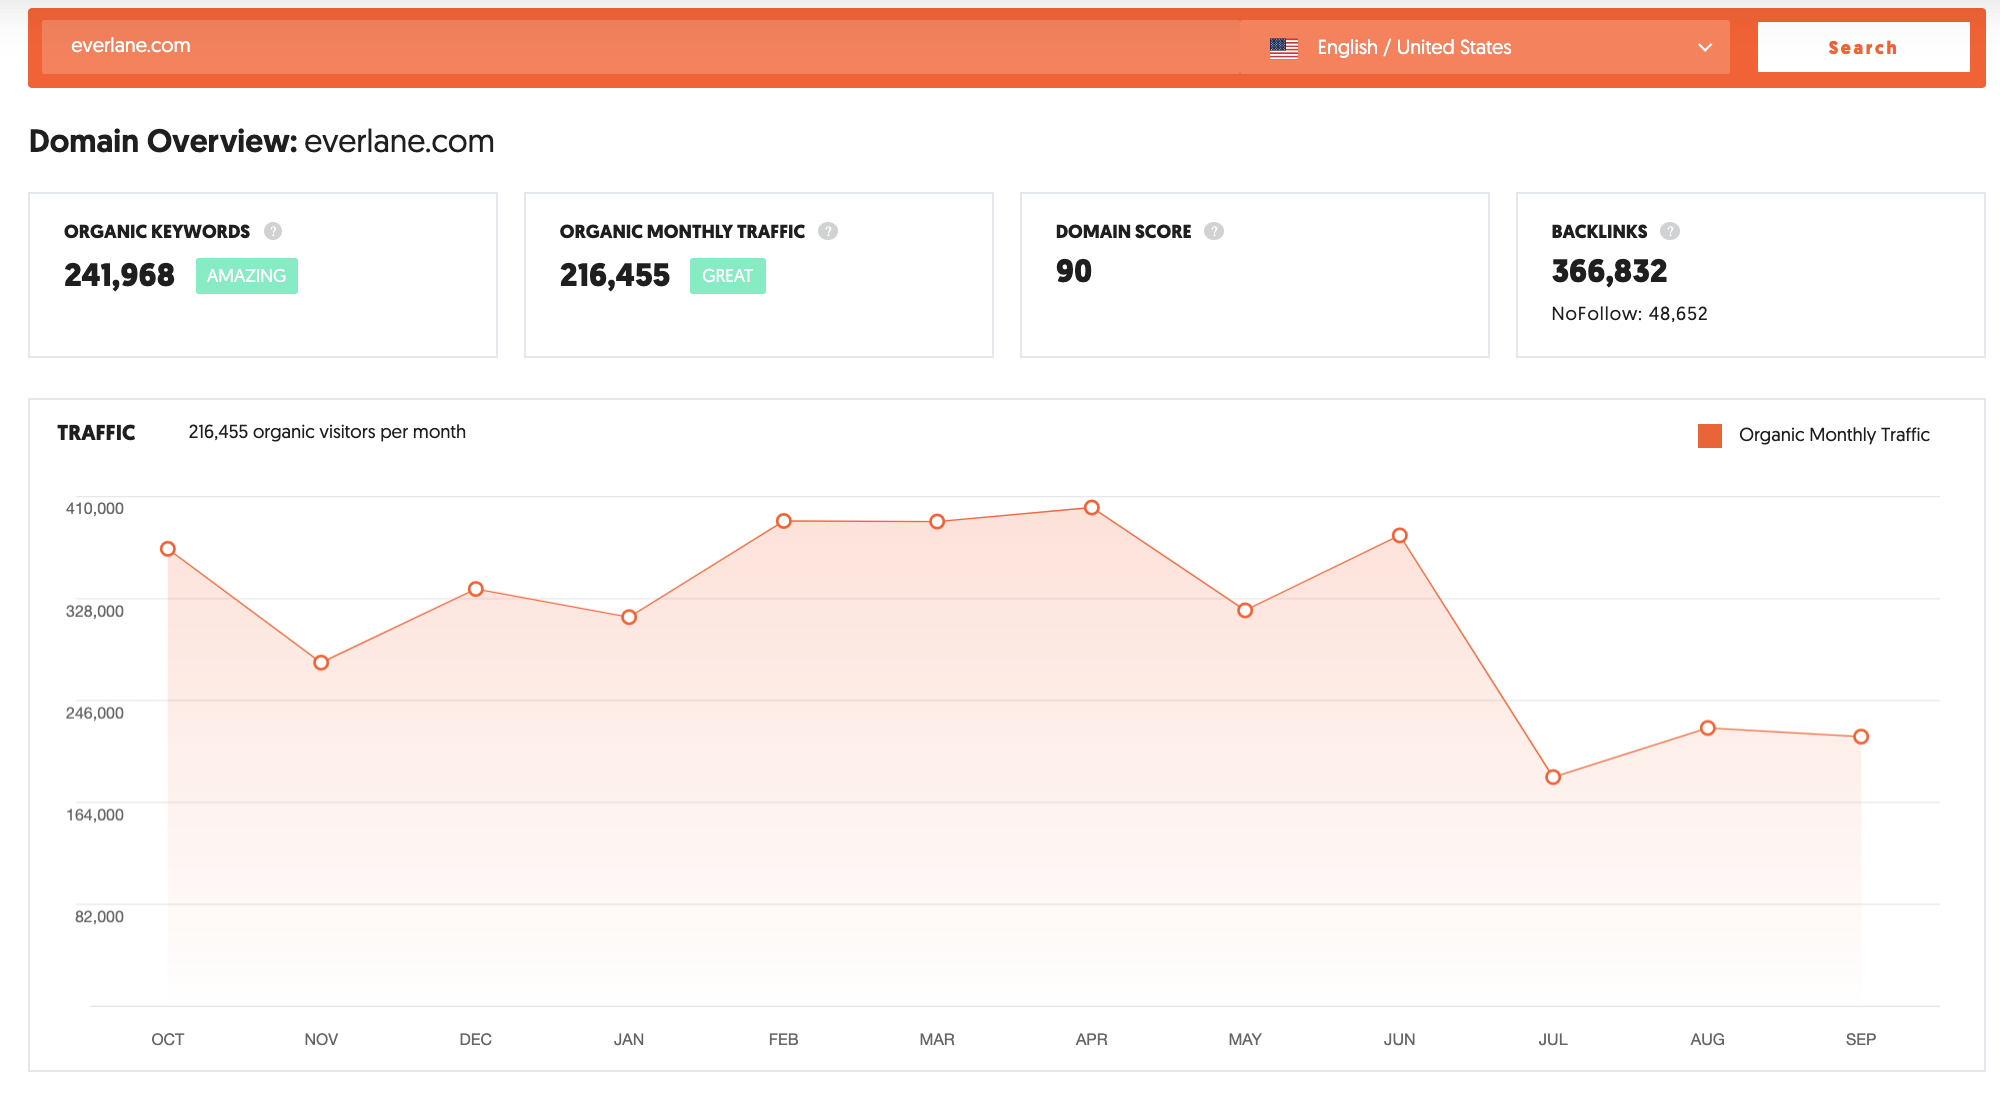Select the AUG traffic data point
Viewport: 2000px width, 1100px height.
[x=1708, y=728]
